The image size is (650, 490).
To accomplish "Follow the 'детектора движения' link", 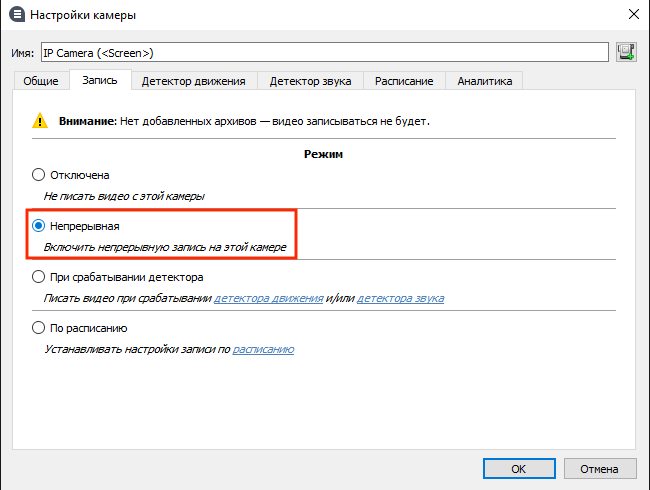I will click(x=268, y=298).
